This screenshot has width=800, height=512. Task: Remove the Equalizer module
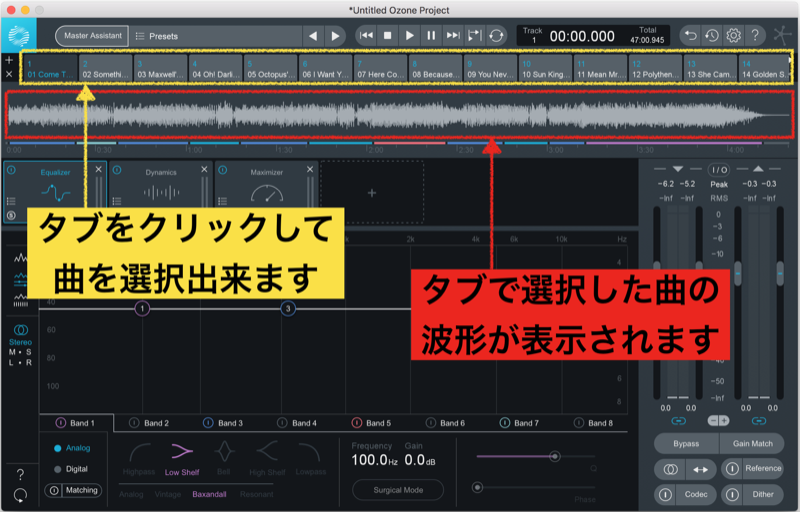tap(98, 169)
